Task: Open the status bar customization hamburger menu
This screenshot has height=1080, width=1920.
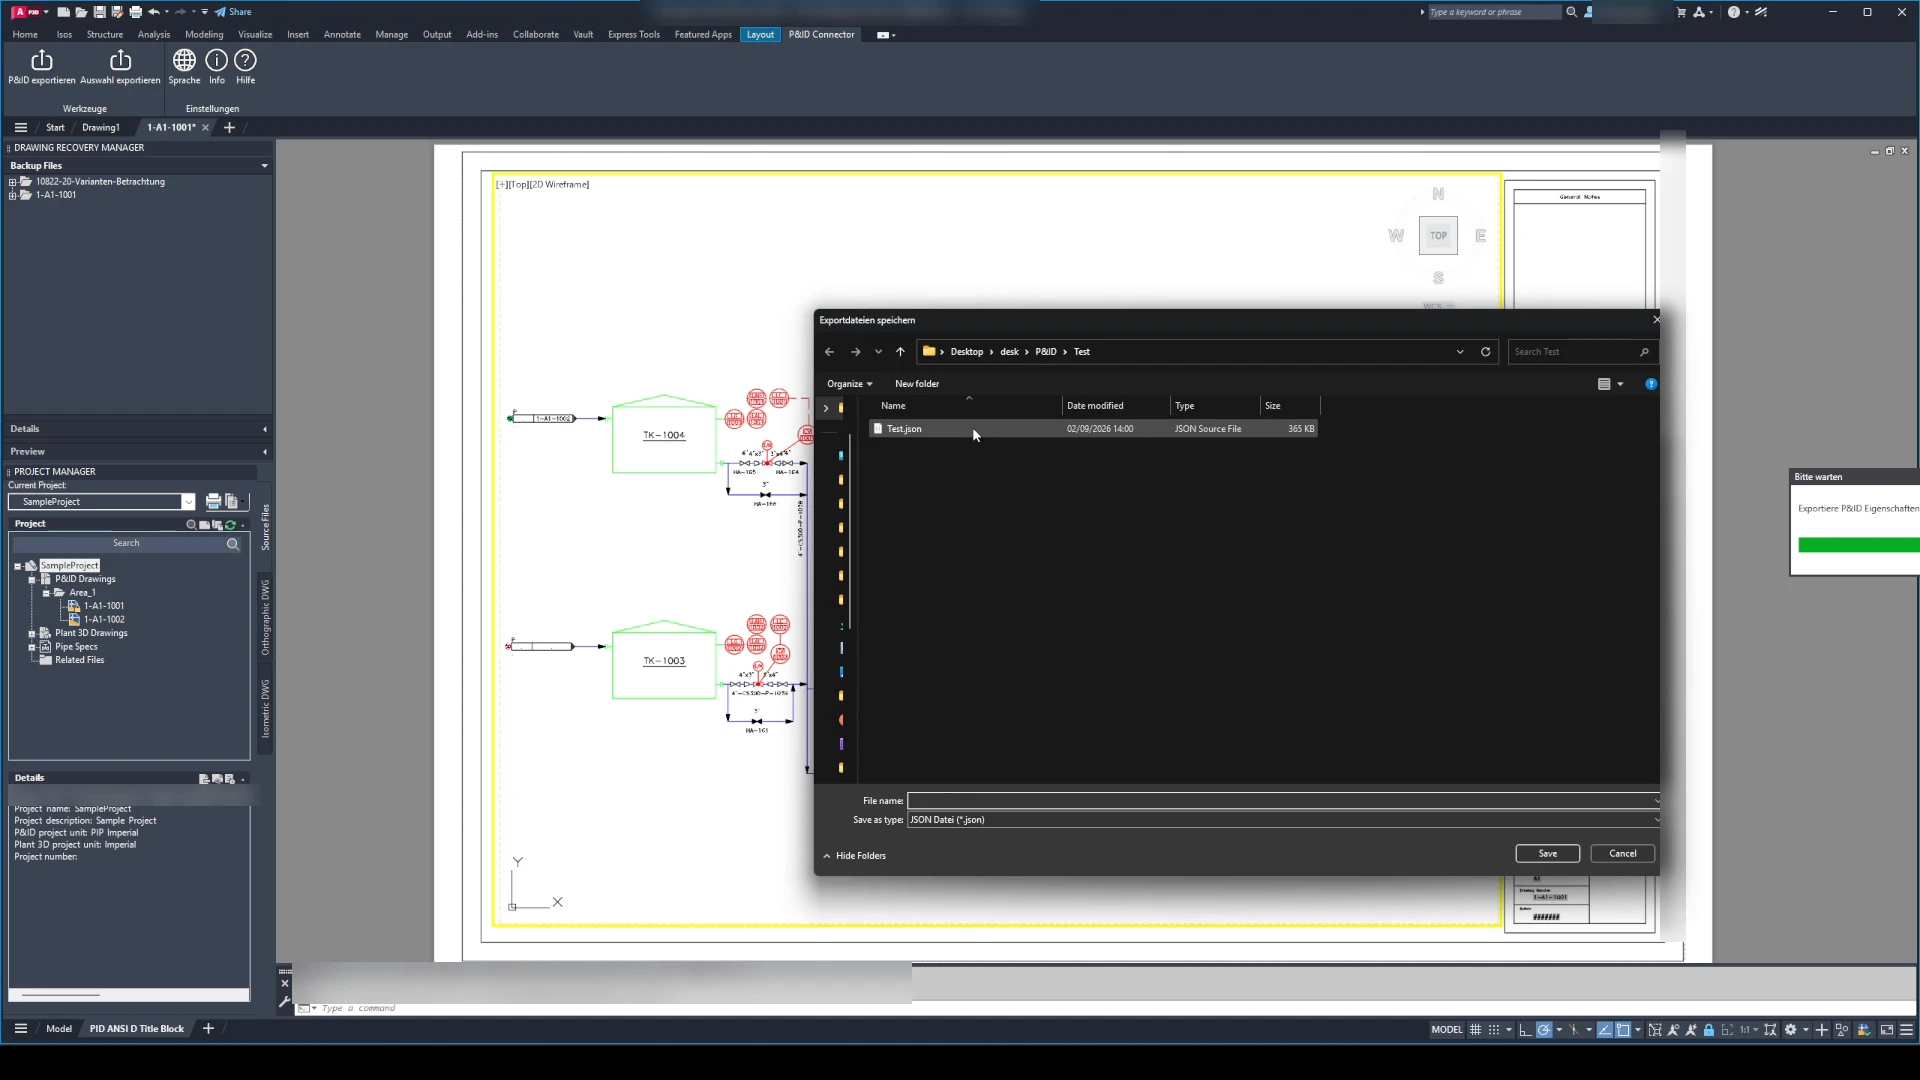Action: pos(1907,1030)
